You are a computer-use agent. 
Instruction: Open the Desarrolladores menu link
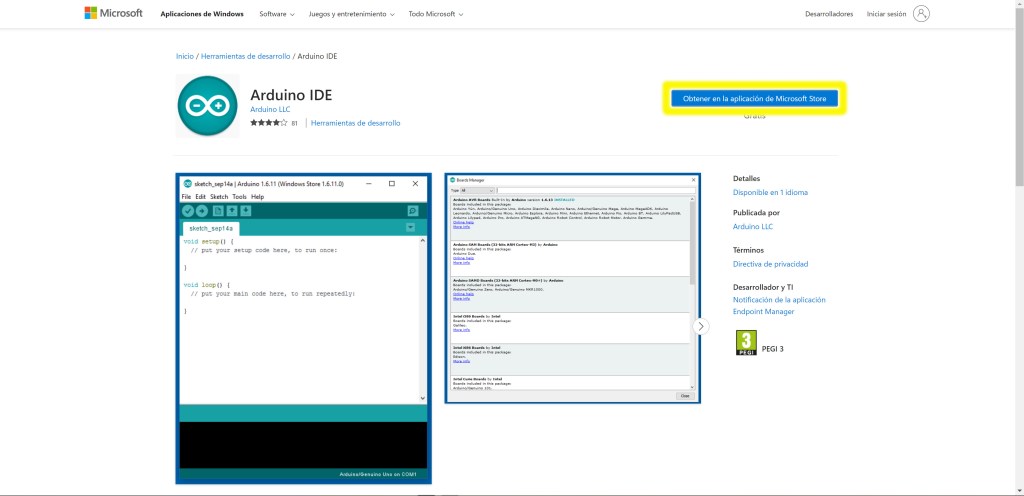click(829, 15)
